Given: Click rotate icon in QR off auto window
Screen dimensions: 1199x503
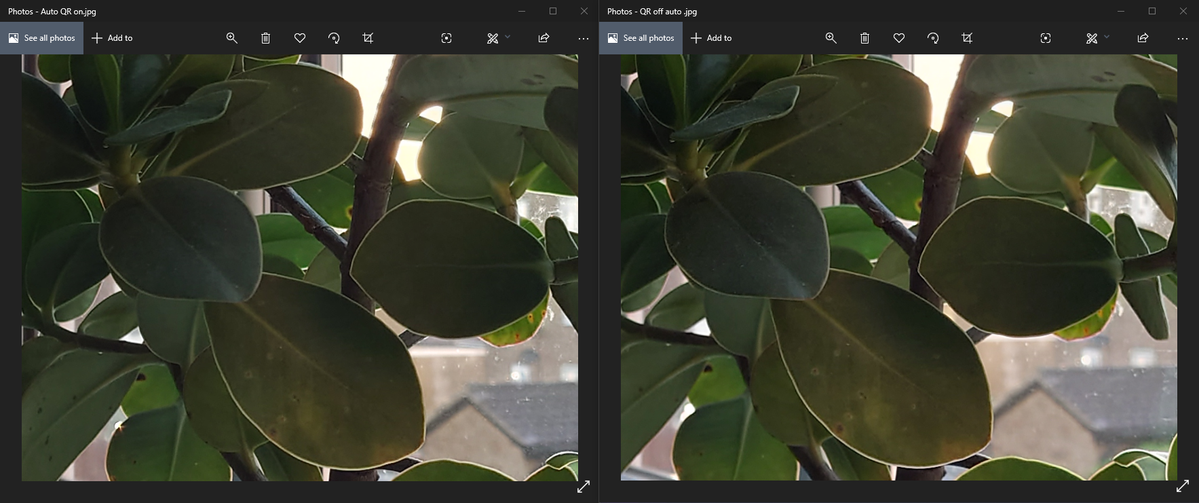Looking at the screenshot, I should tap(932, 38).
